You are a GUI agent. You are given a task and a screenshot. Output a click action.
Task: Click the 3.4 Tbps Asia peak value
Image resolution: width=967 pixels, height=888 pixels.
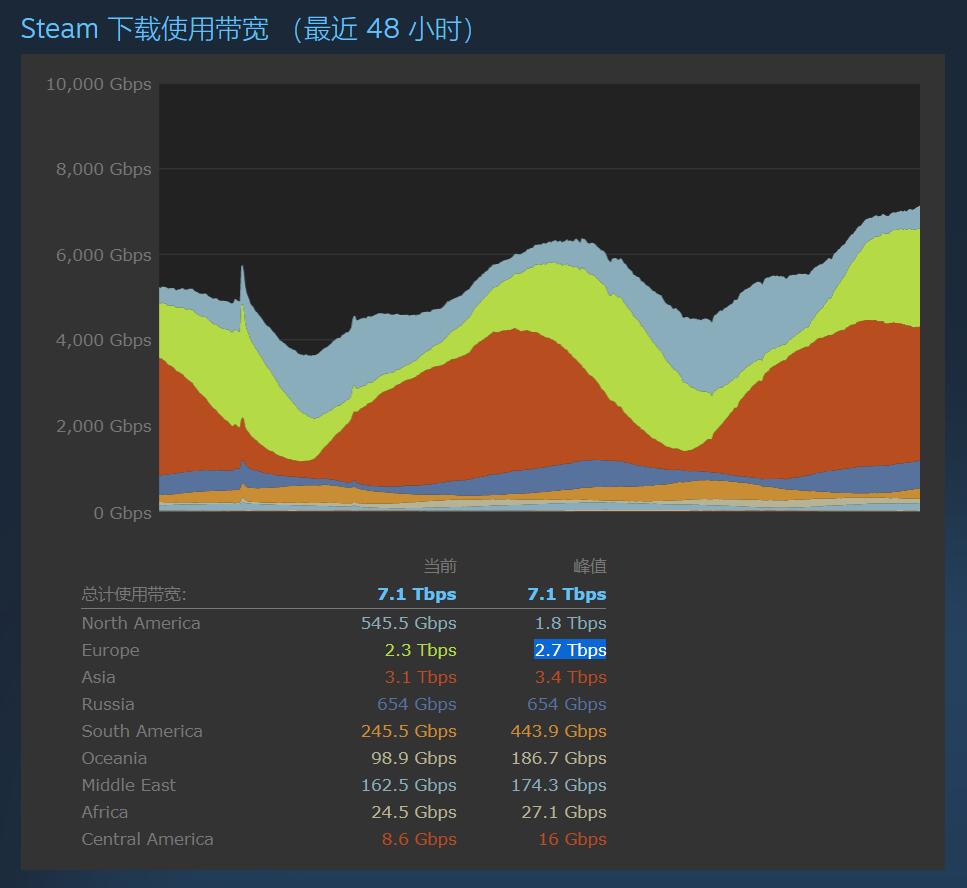(570, 677)
